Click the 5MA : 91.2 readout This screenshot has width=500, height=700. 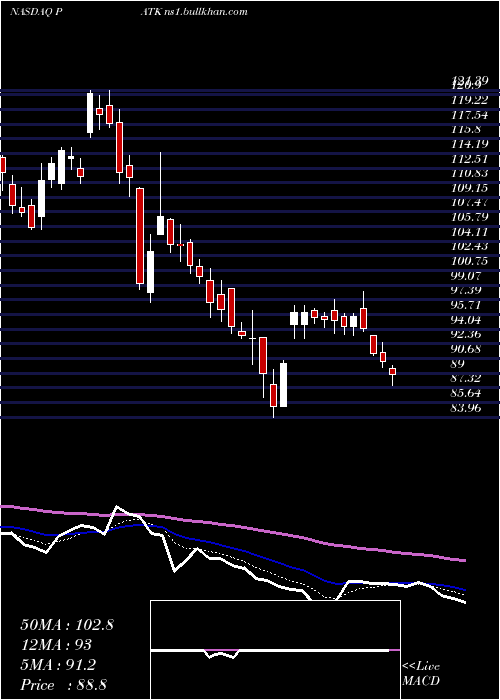(x=58, y=665)
